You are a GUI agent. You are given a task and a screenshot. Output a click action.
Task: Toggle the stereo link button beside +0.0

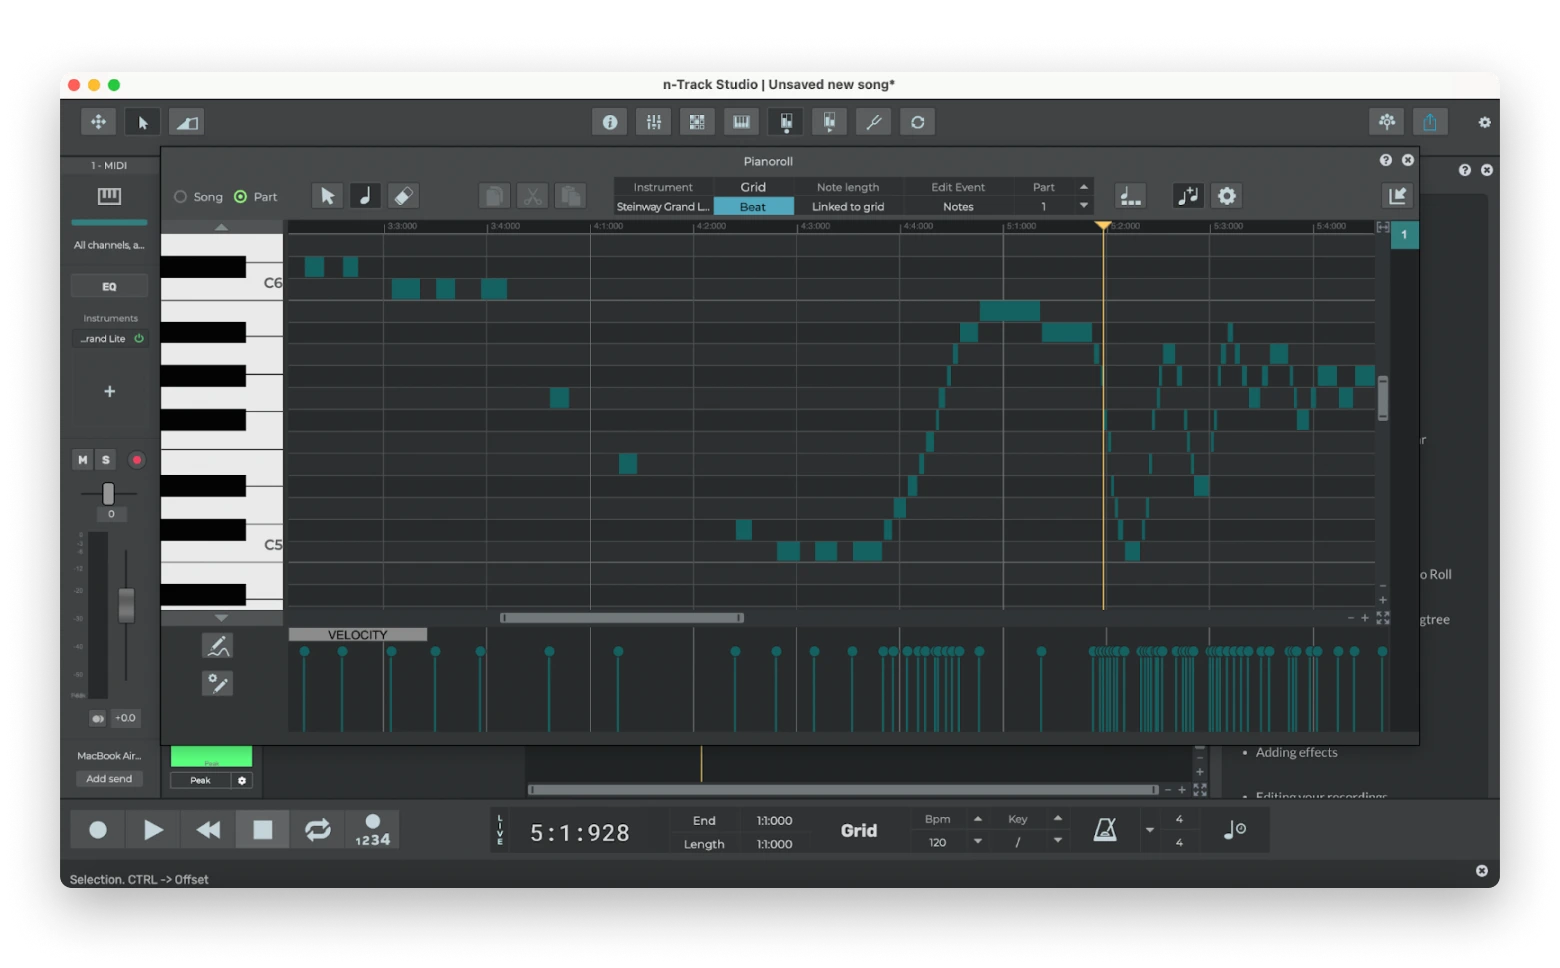tap(97, 718)
